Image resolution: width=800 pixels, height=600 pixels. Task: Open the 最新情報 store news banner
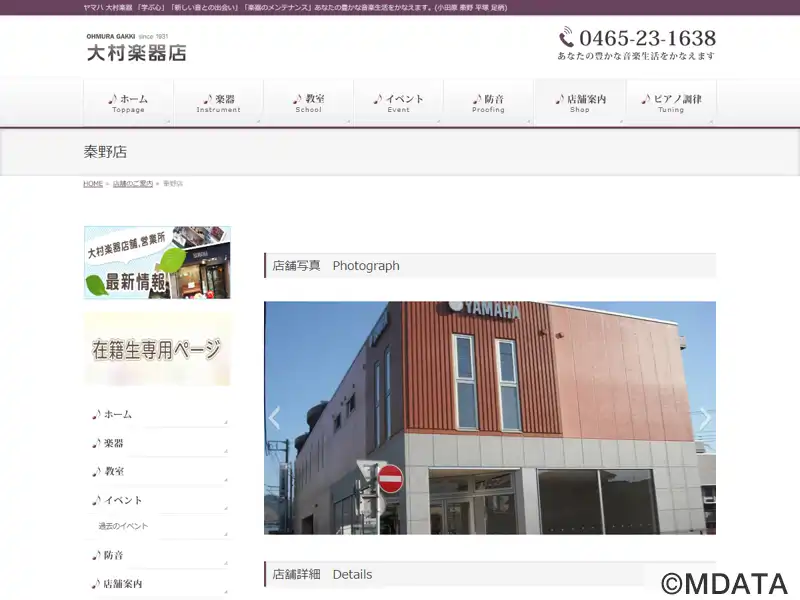[157, 262]
